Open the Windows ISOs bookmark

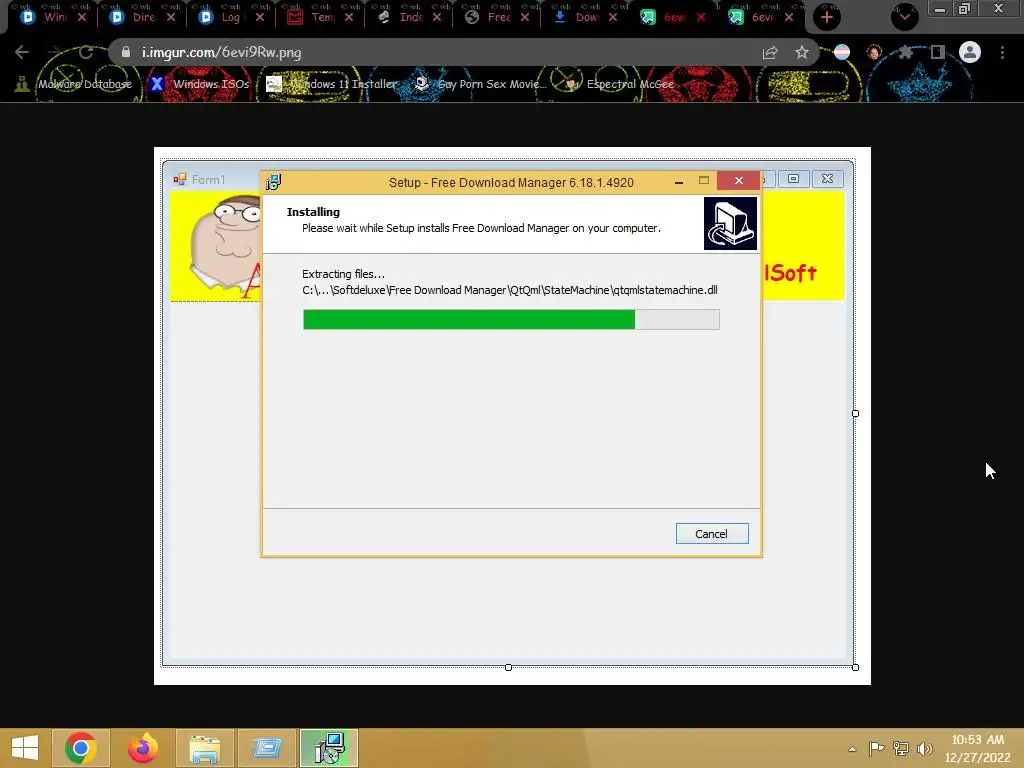point(200,84)
